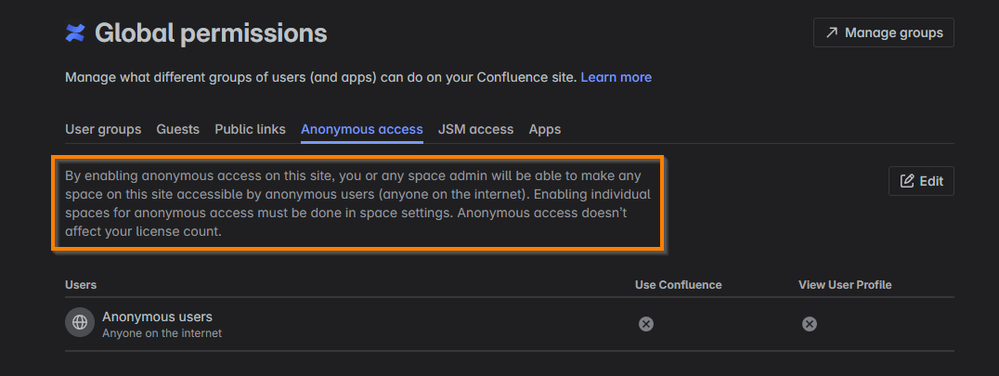
Task: Go to the JSM access tab
Action: 475,129
